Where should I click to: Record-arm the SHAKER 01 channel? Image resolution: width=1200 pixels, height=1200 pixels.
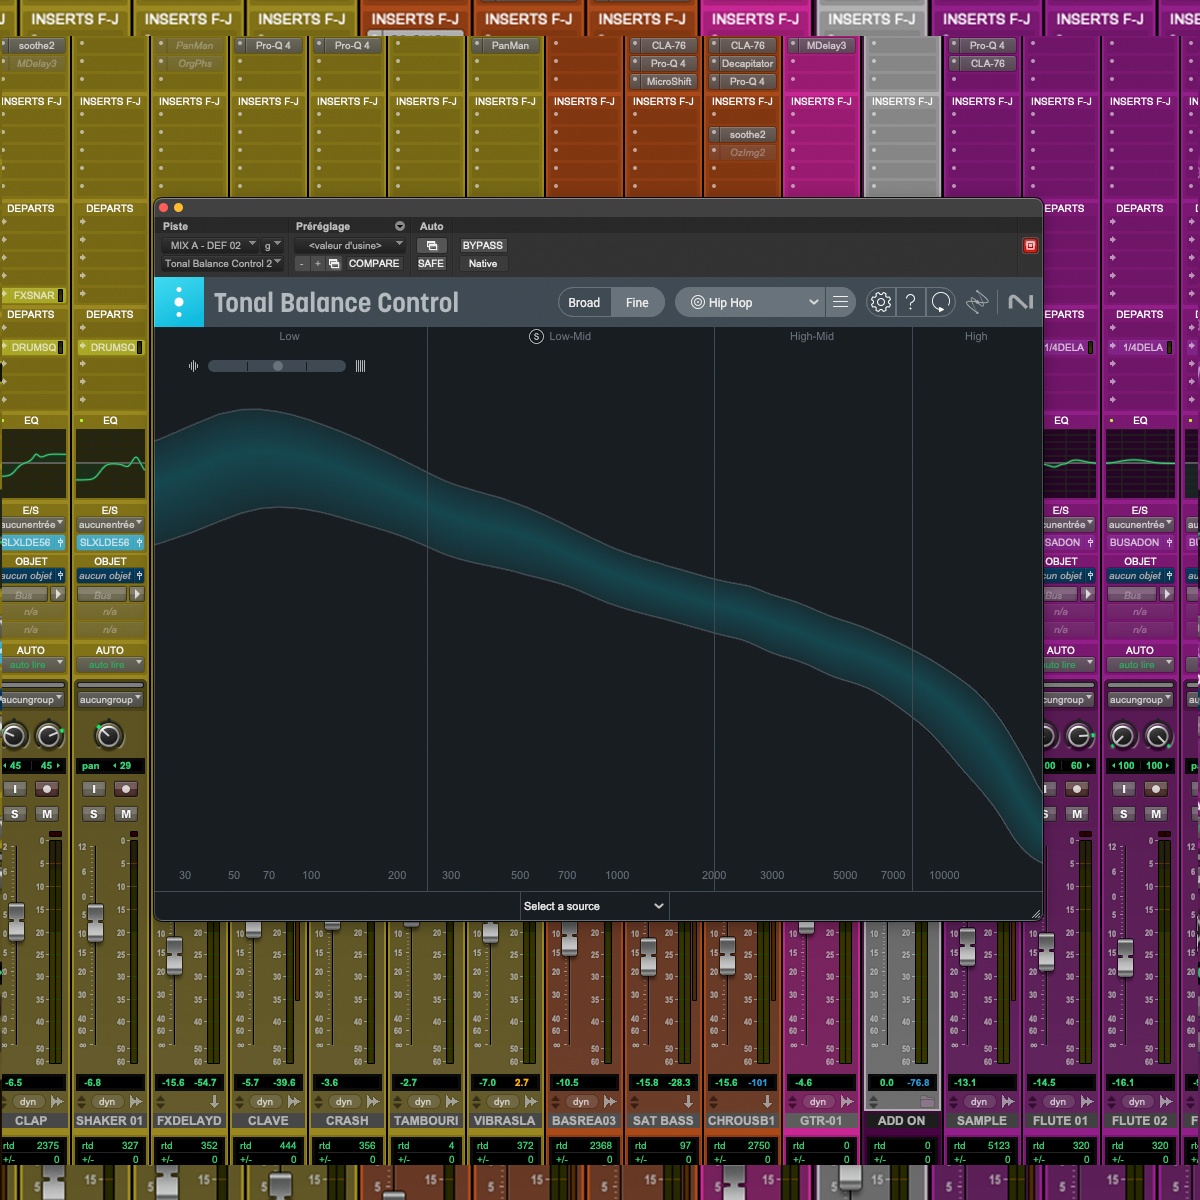pos(126,789)
